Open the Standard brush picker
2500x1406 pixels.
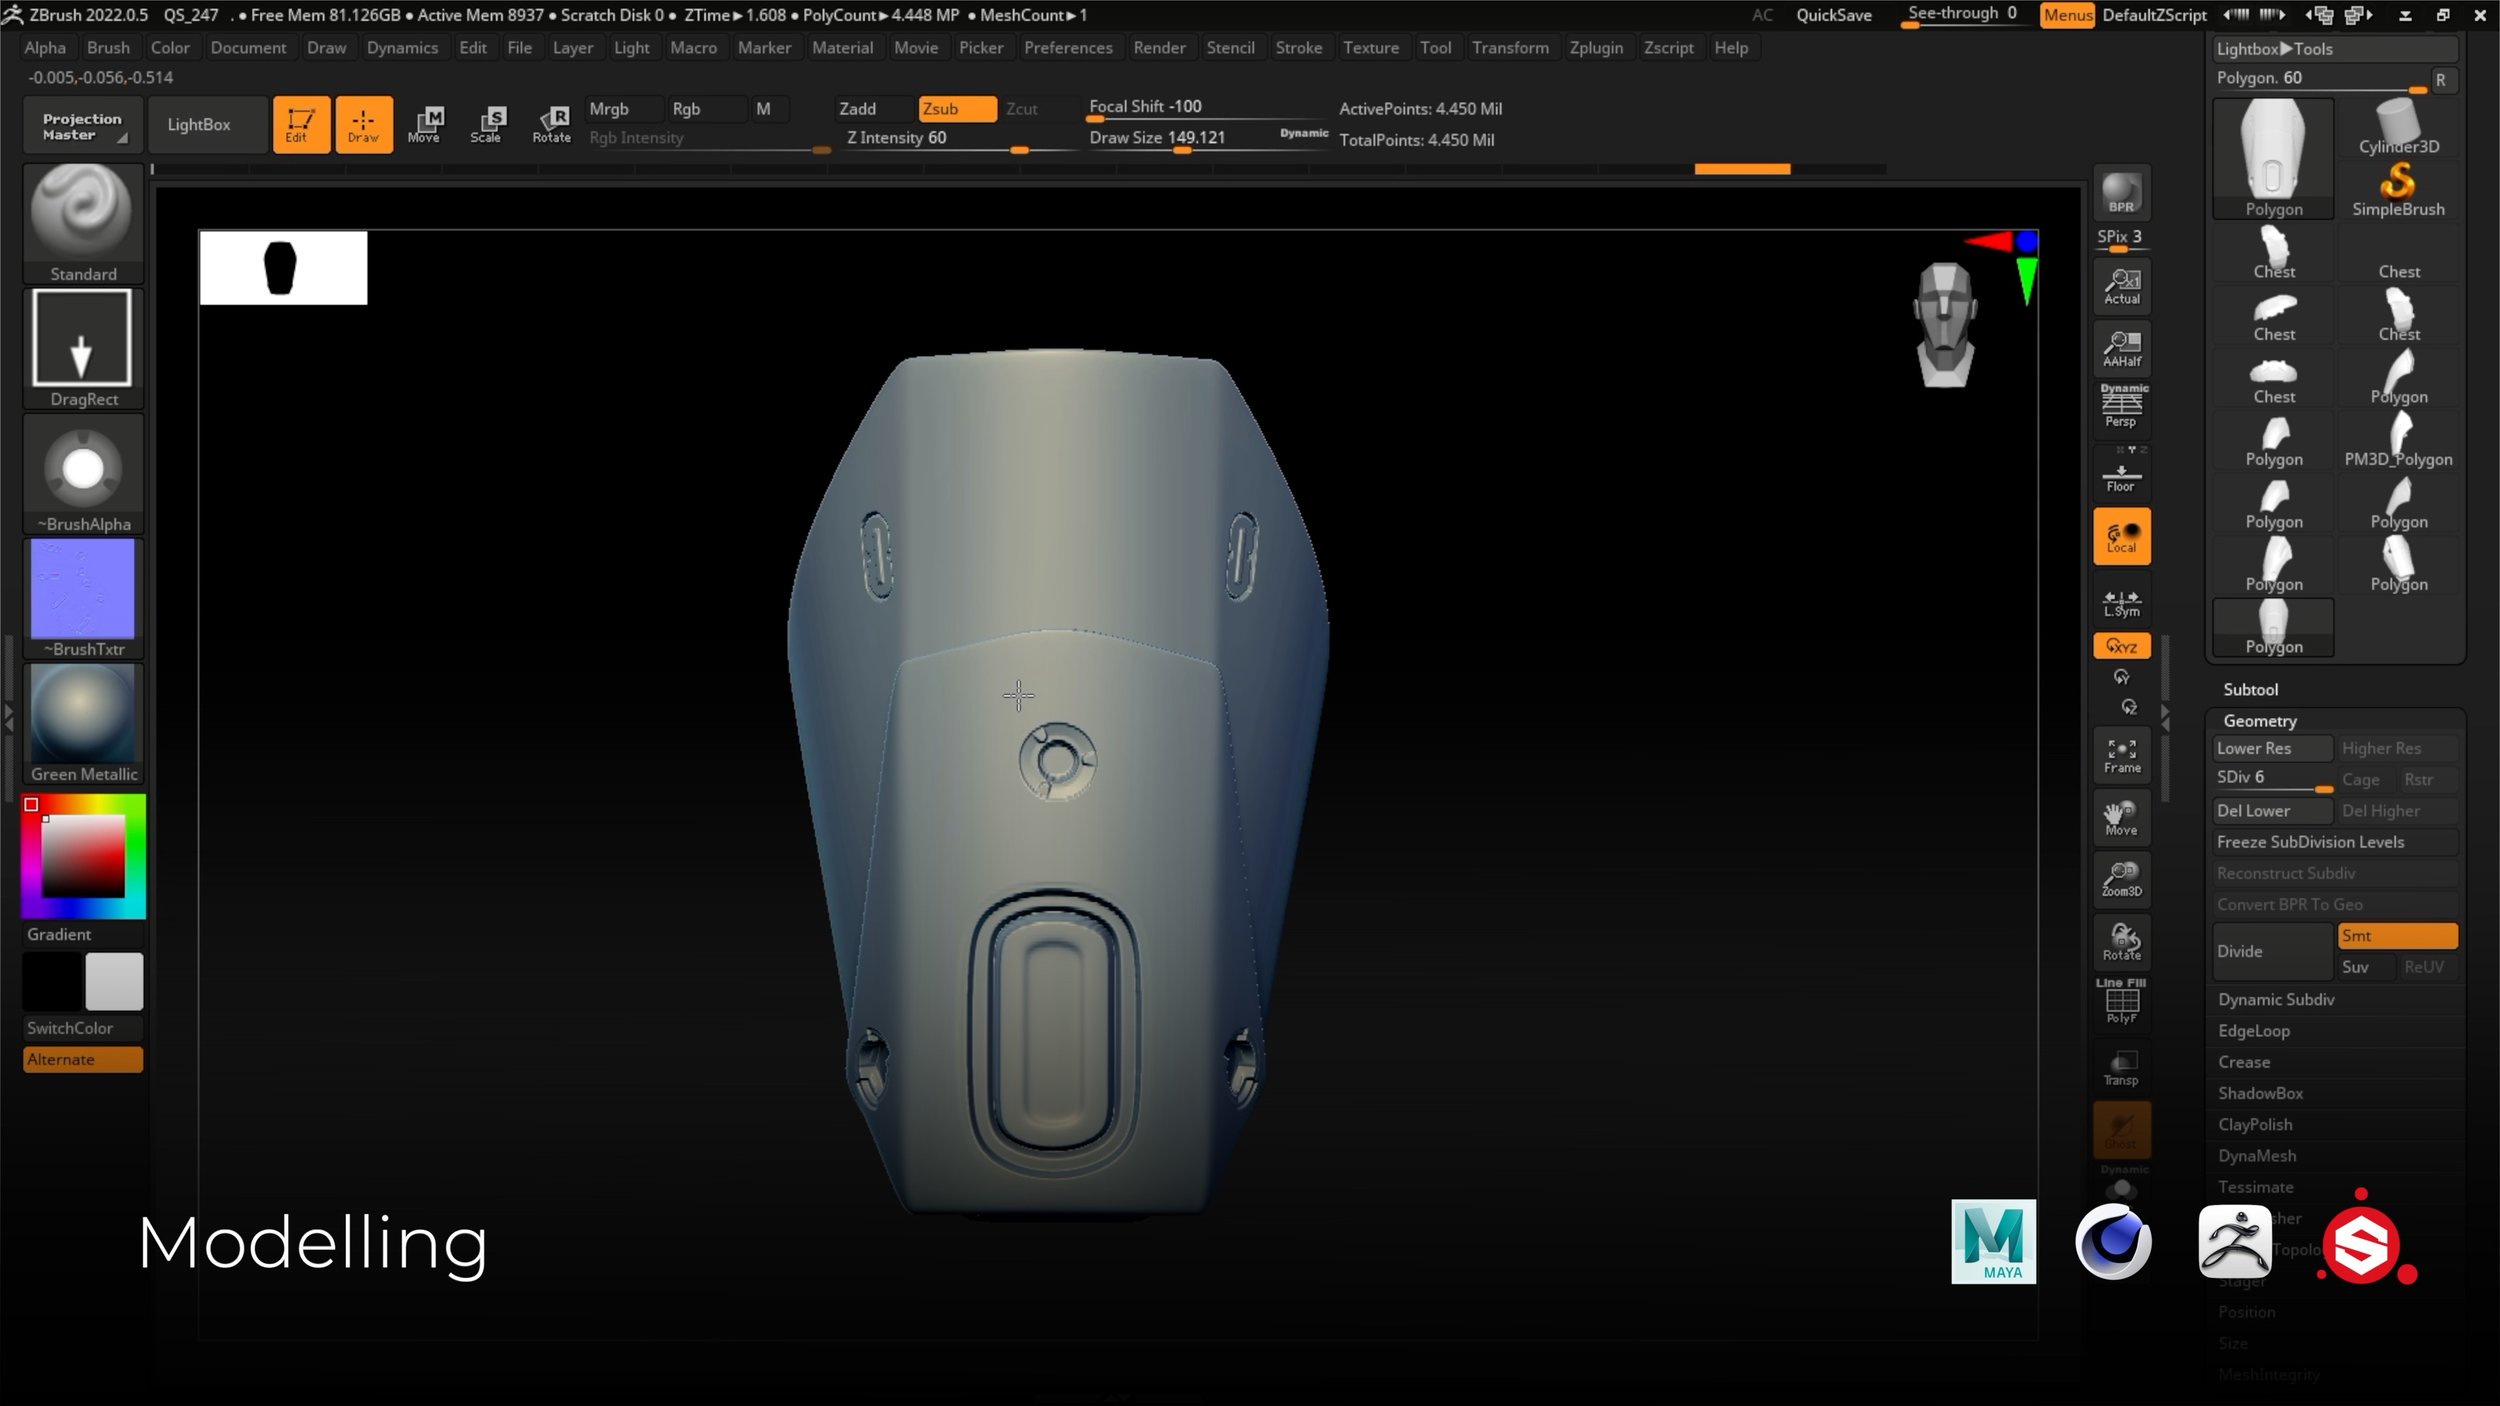coord(83,223)
